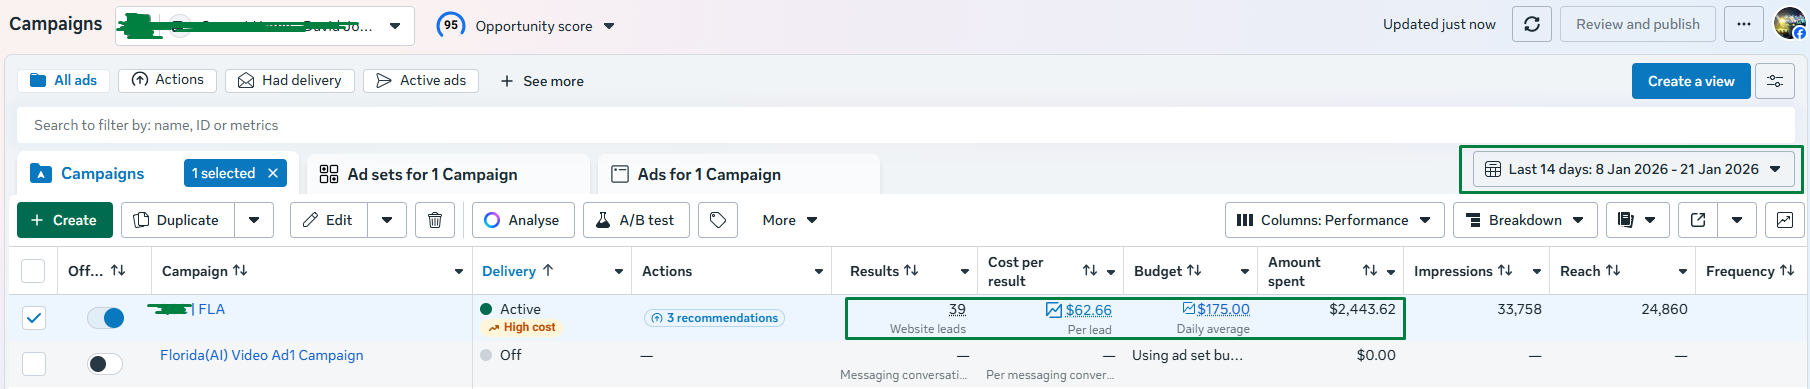This screenshot has width=1810, height=389.
Task: Sort by Budget column arrows
Action: pyautogui.click(x=1194, y=271)
